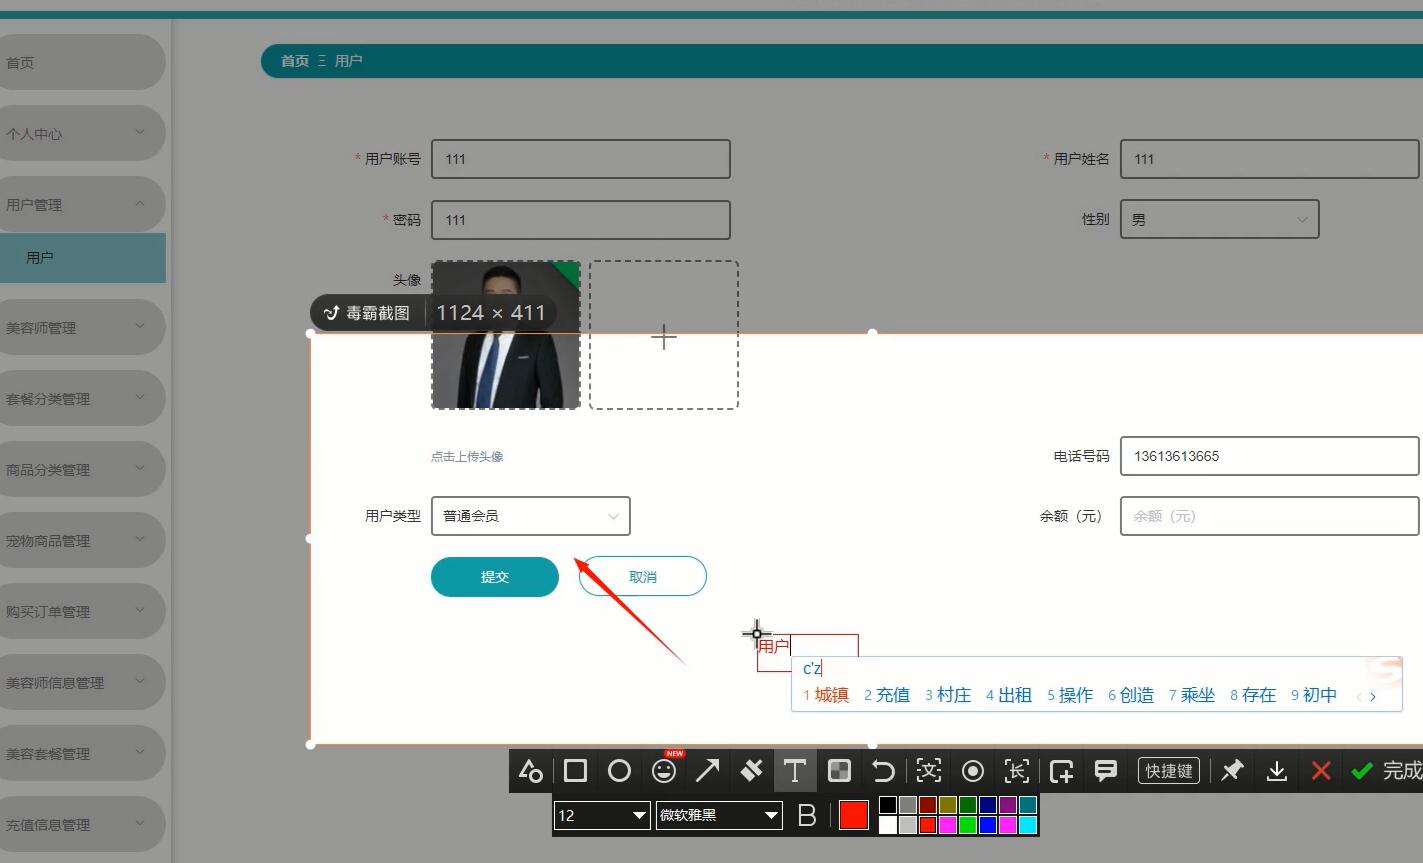The height and width of the screenshot is (863, 1423).
Task: Select the mosaic blur tool
Action: pos(839,771)
